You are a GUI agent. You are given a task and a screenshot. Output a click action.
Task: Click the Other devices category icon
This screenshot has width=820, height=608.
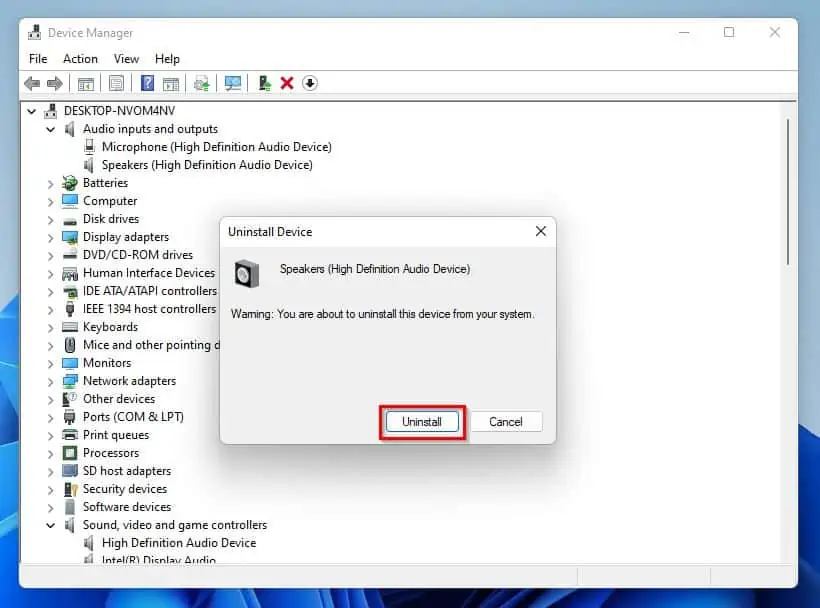click(x=70, y=399)
